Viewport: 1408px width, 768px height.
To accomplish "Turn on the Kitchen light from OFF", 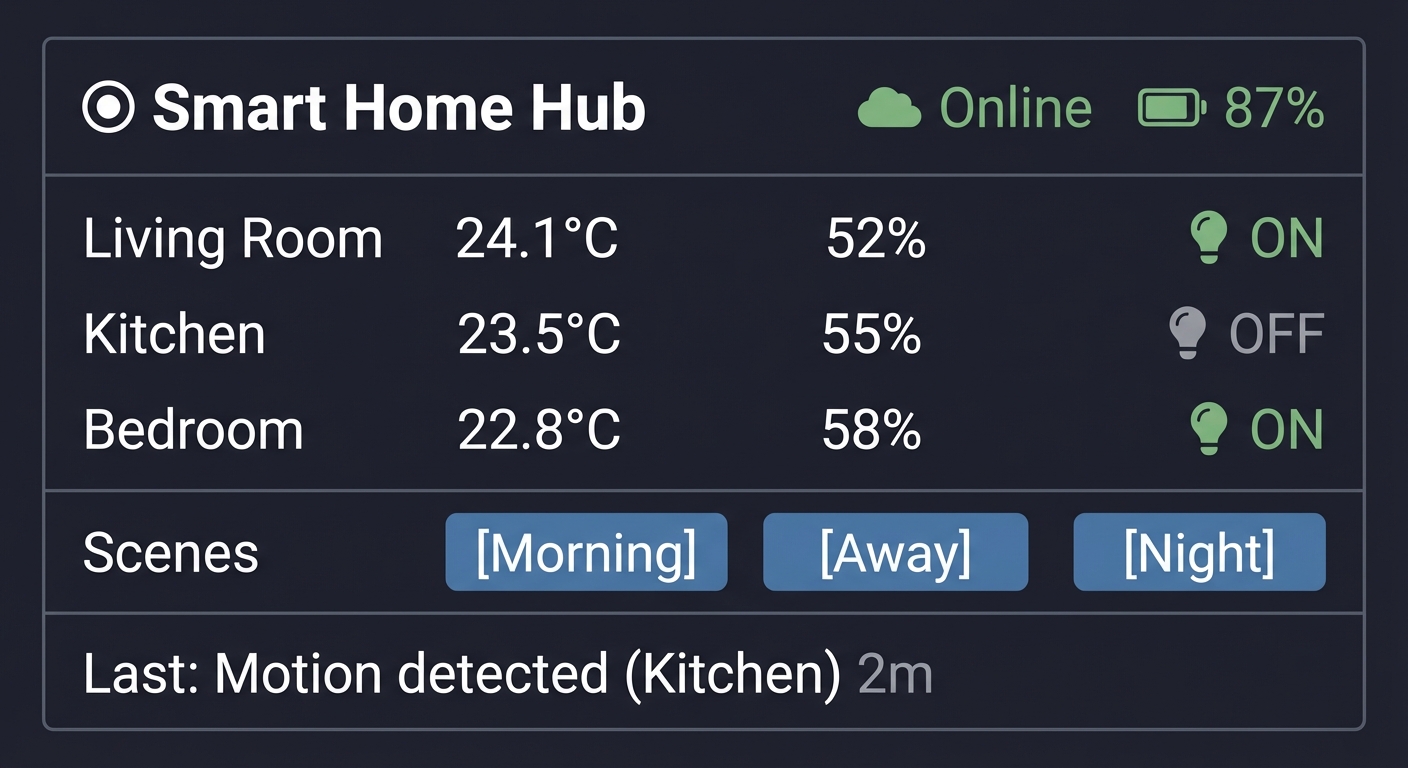I will [x=1278, y=333].
